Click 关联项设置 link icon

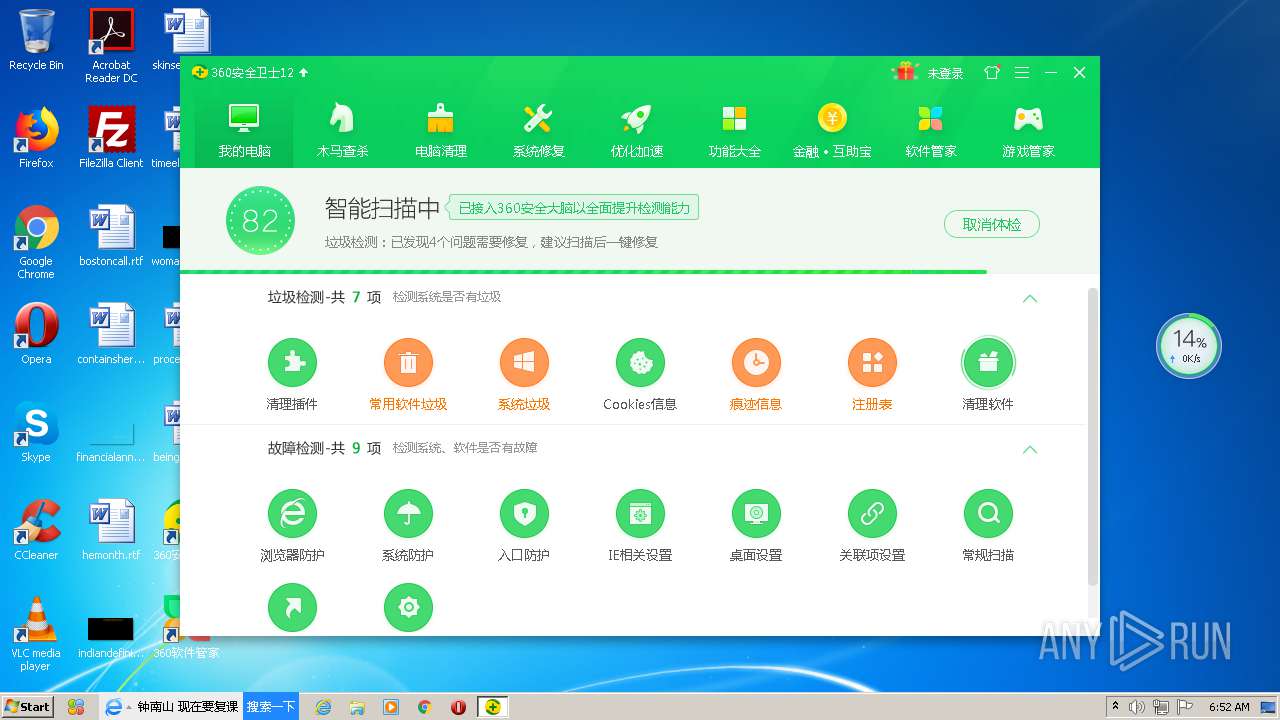pos(872,514)
